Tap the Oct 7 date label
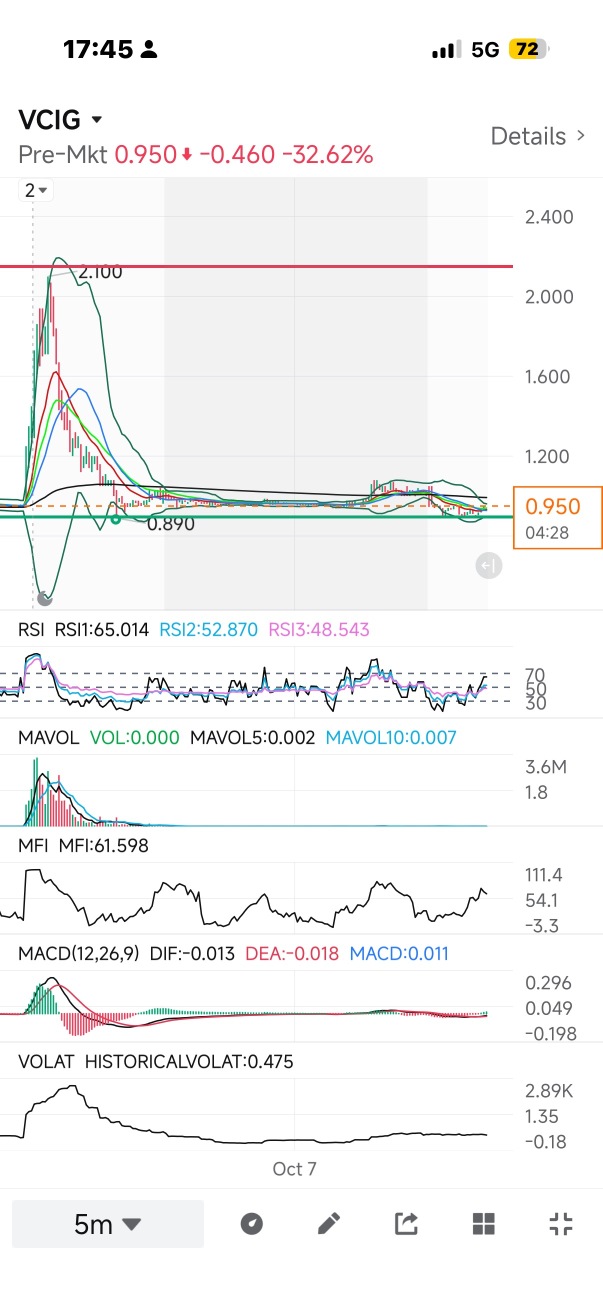The height and width of the screenshot is (1311, 603). [294, 1168]
